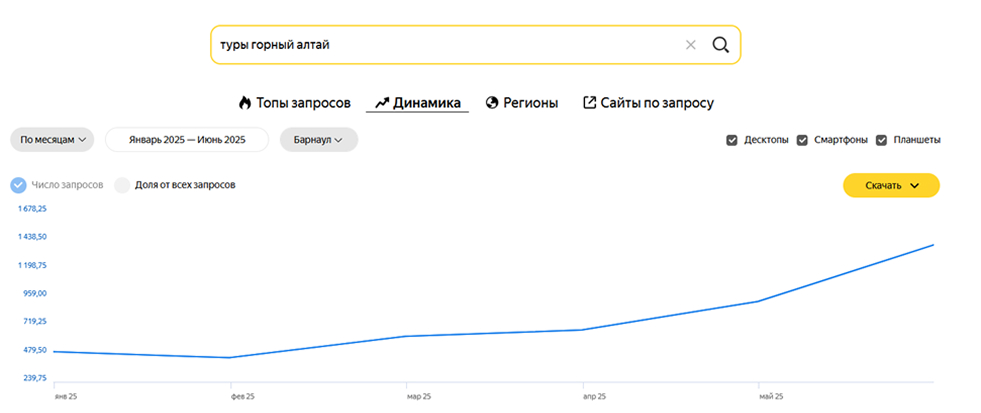
Task: Toggle the Смартфоны checkbox
Action: coord(802,140)
